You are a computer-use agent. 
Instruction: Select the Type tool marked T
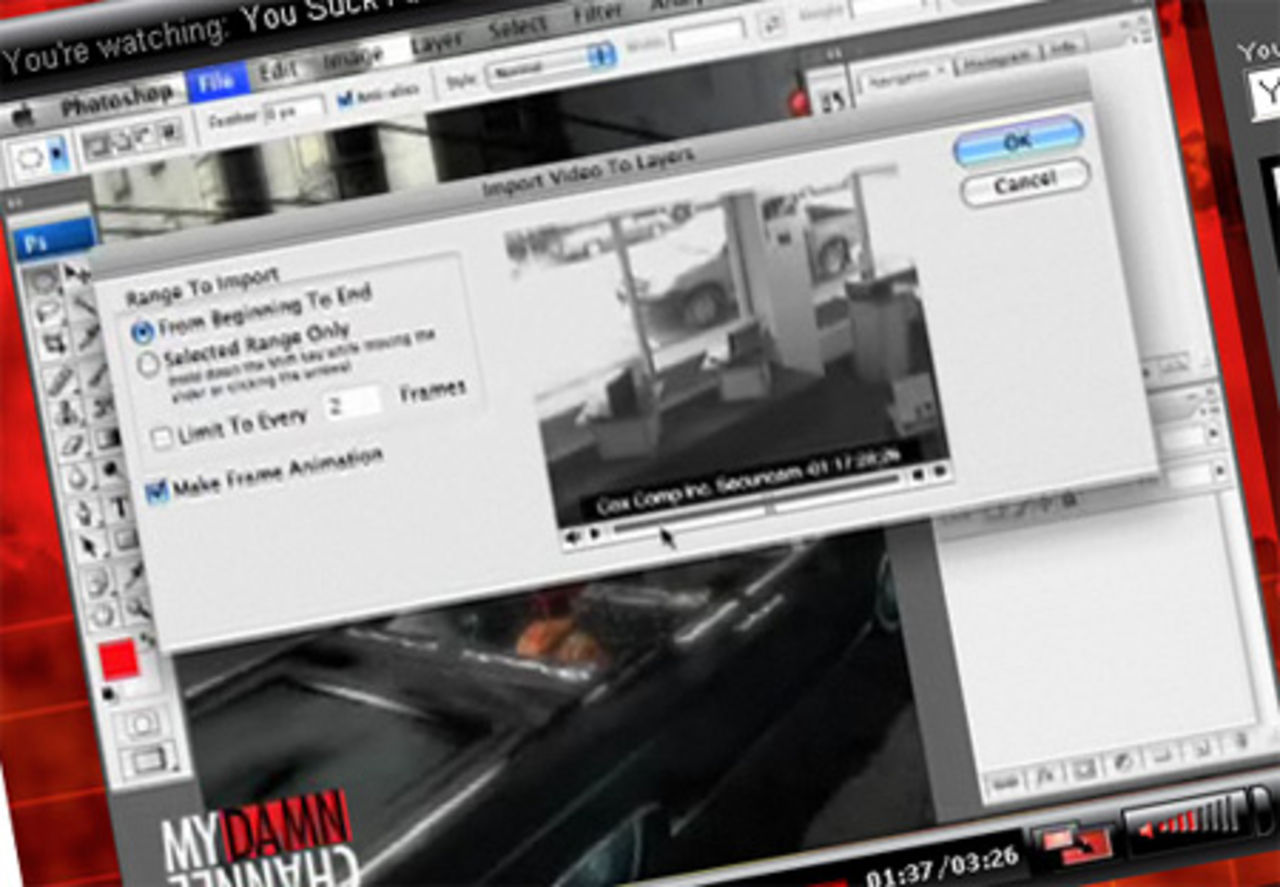pos(121,507)
